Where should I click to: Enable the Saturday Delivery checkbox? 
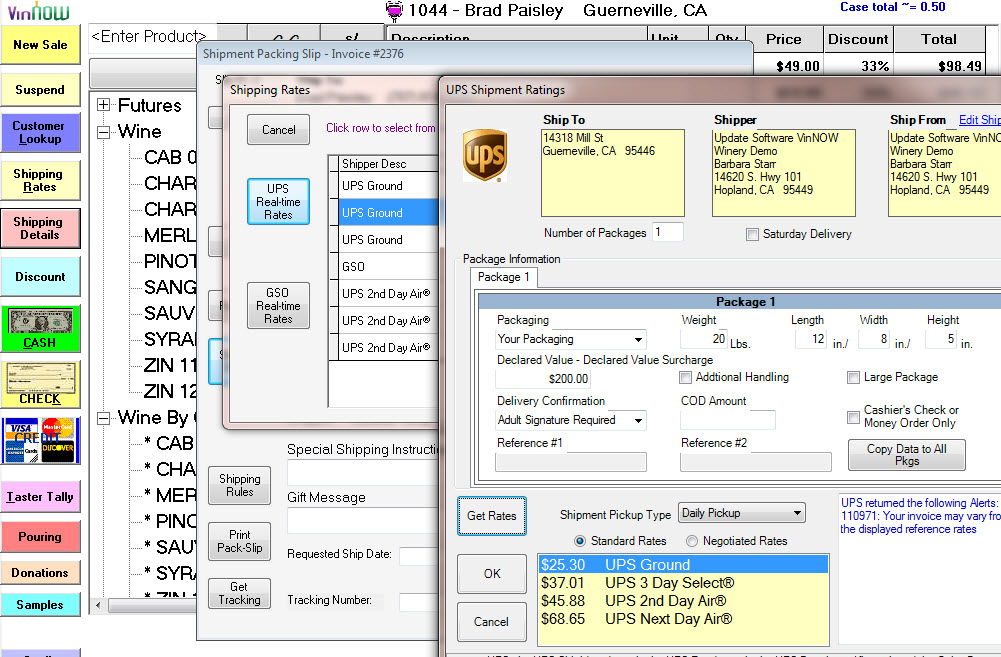click(752, 234)
